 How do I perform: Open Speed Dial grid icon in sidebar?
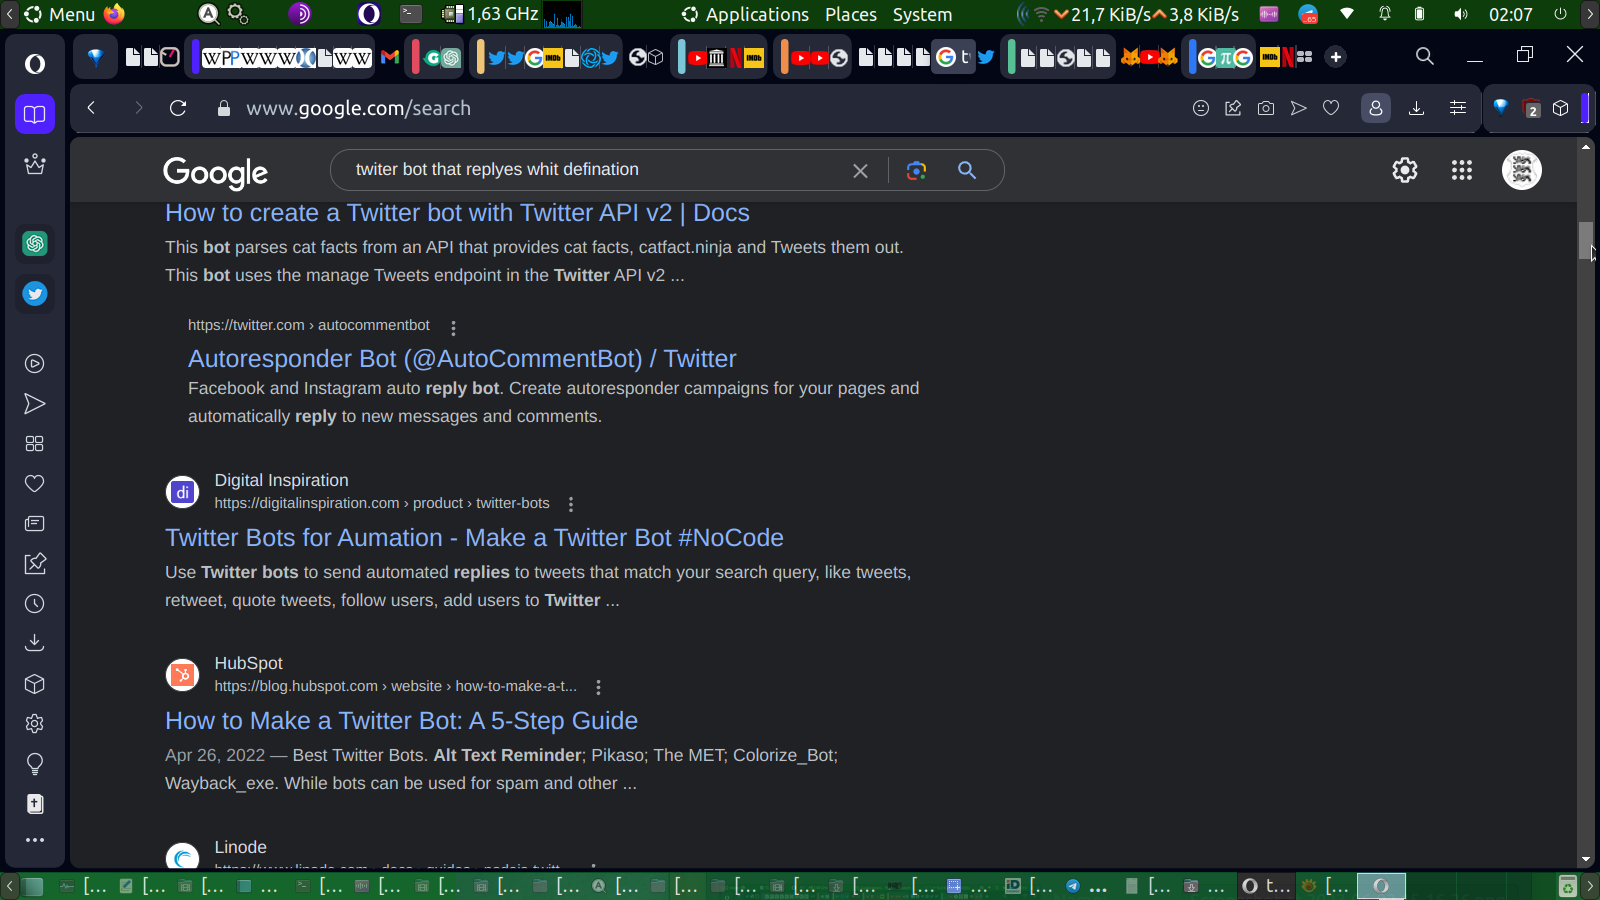35,444
